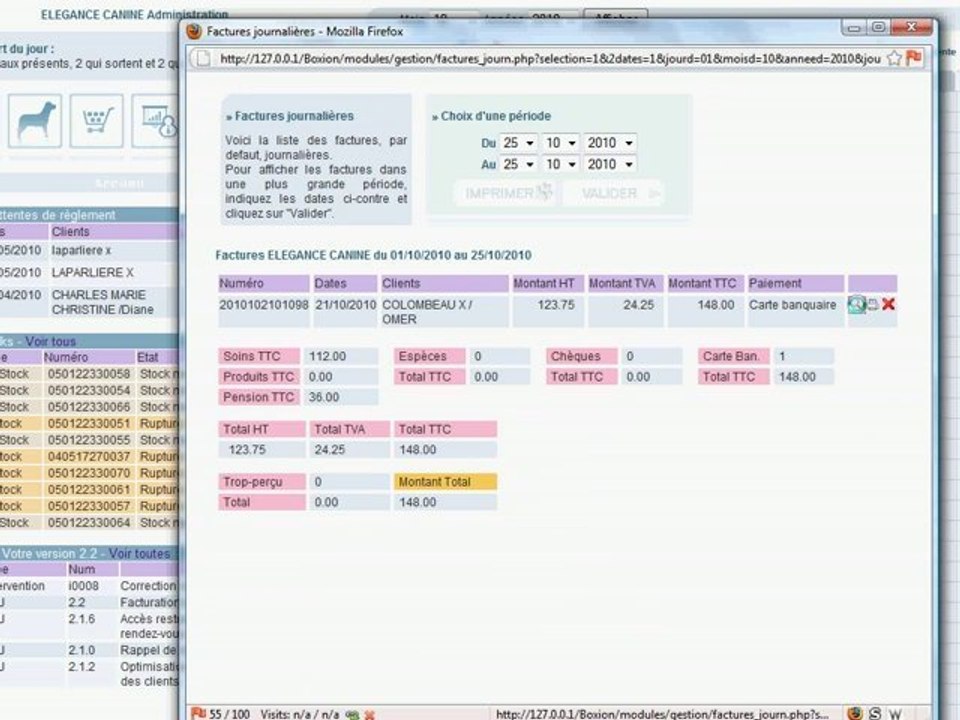Click the IMPRIMER button
Viewport: 960px width, 720px height.
coord(506,193)
